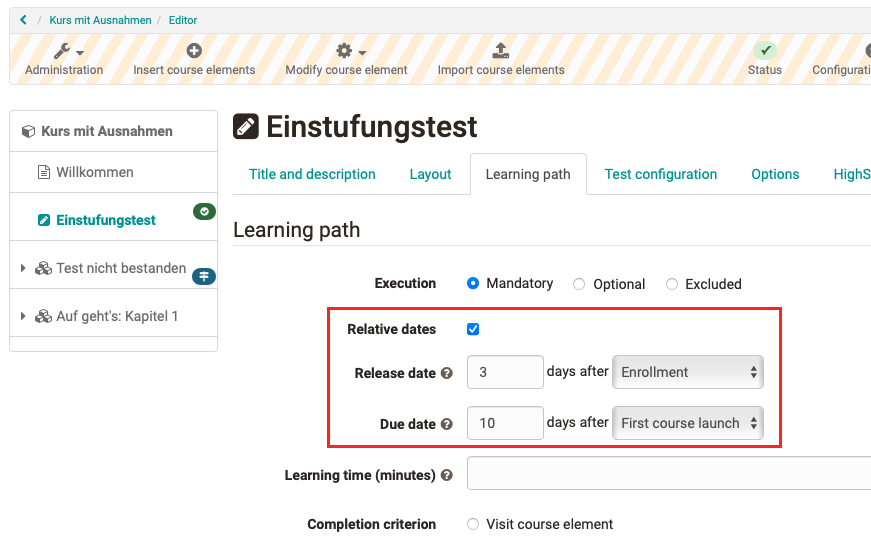Open the Administration wrench menu

(x=66, y=51)
